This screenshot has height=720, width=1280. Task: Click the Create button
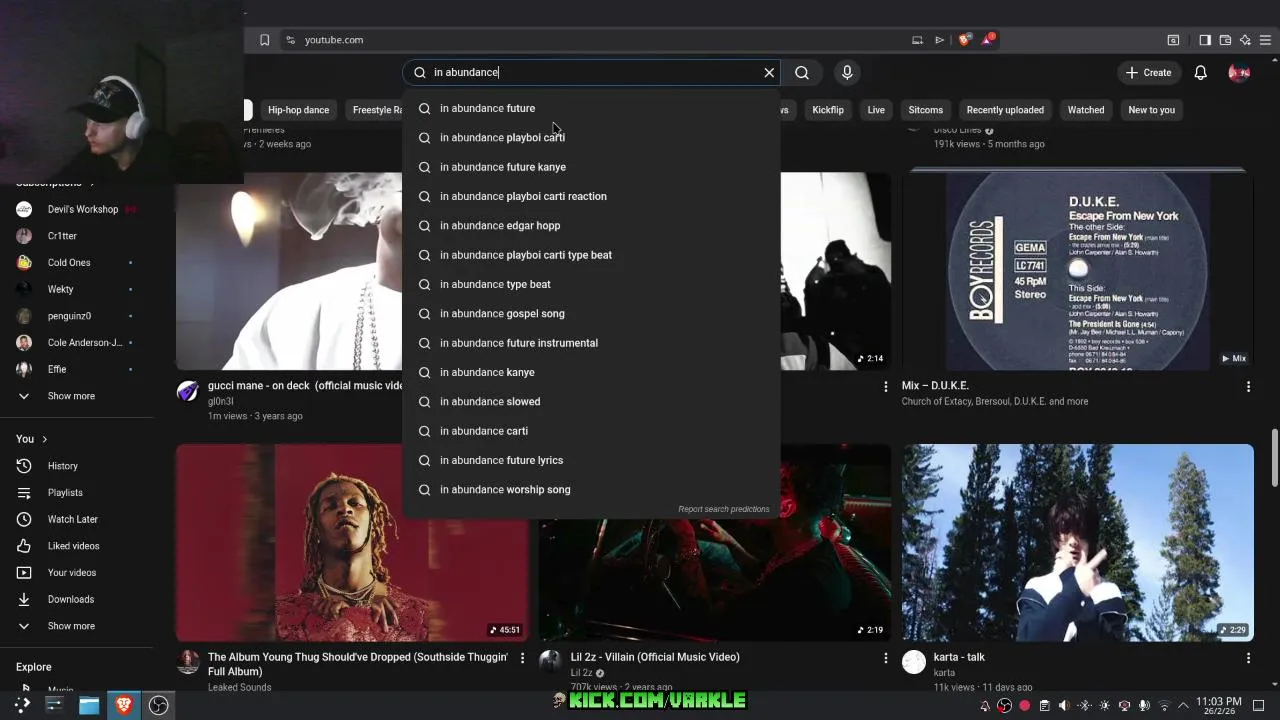point(1148,72)
